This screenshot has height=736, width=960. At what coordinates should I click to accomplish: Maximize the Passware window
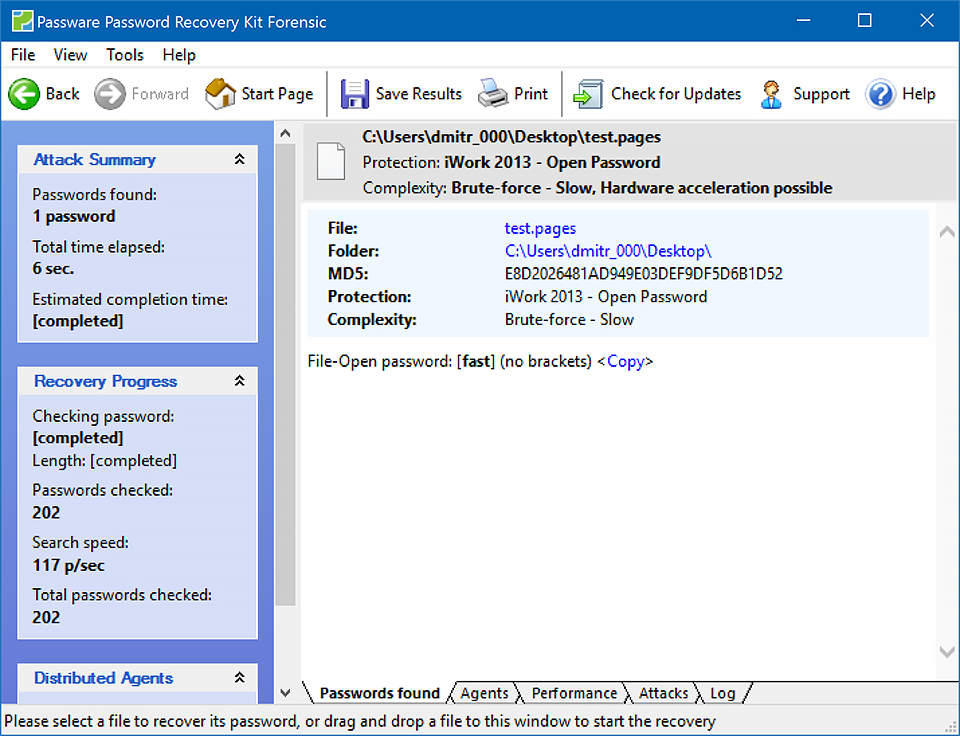pyautogui.click(x=864, y=21)
